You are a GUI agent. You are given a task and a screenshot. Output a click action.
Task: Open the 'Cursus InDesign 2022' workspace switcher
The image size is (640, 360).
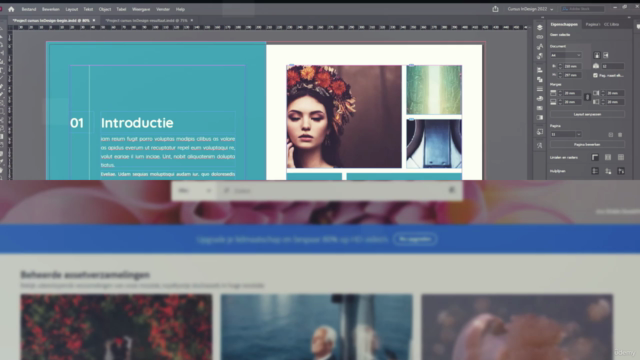(530, 9)
